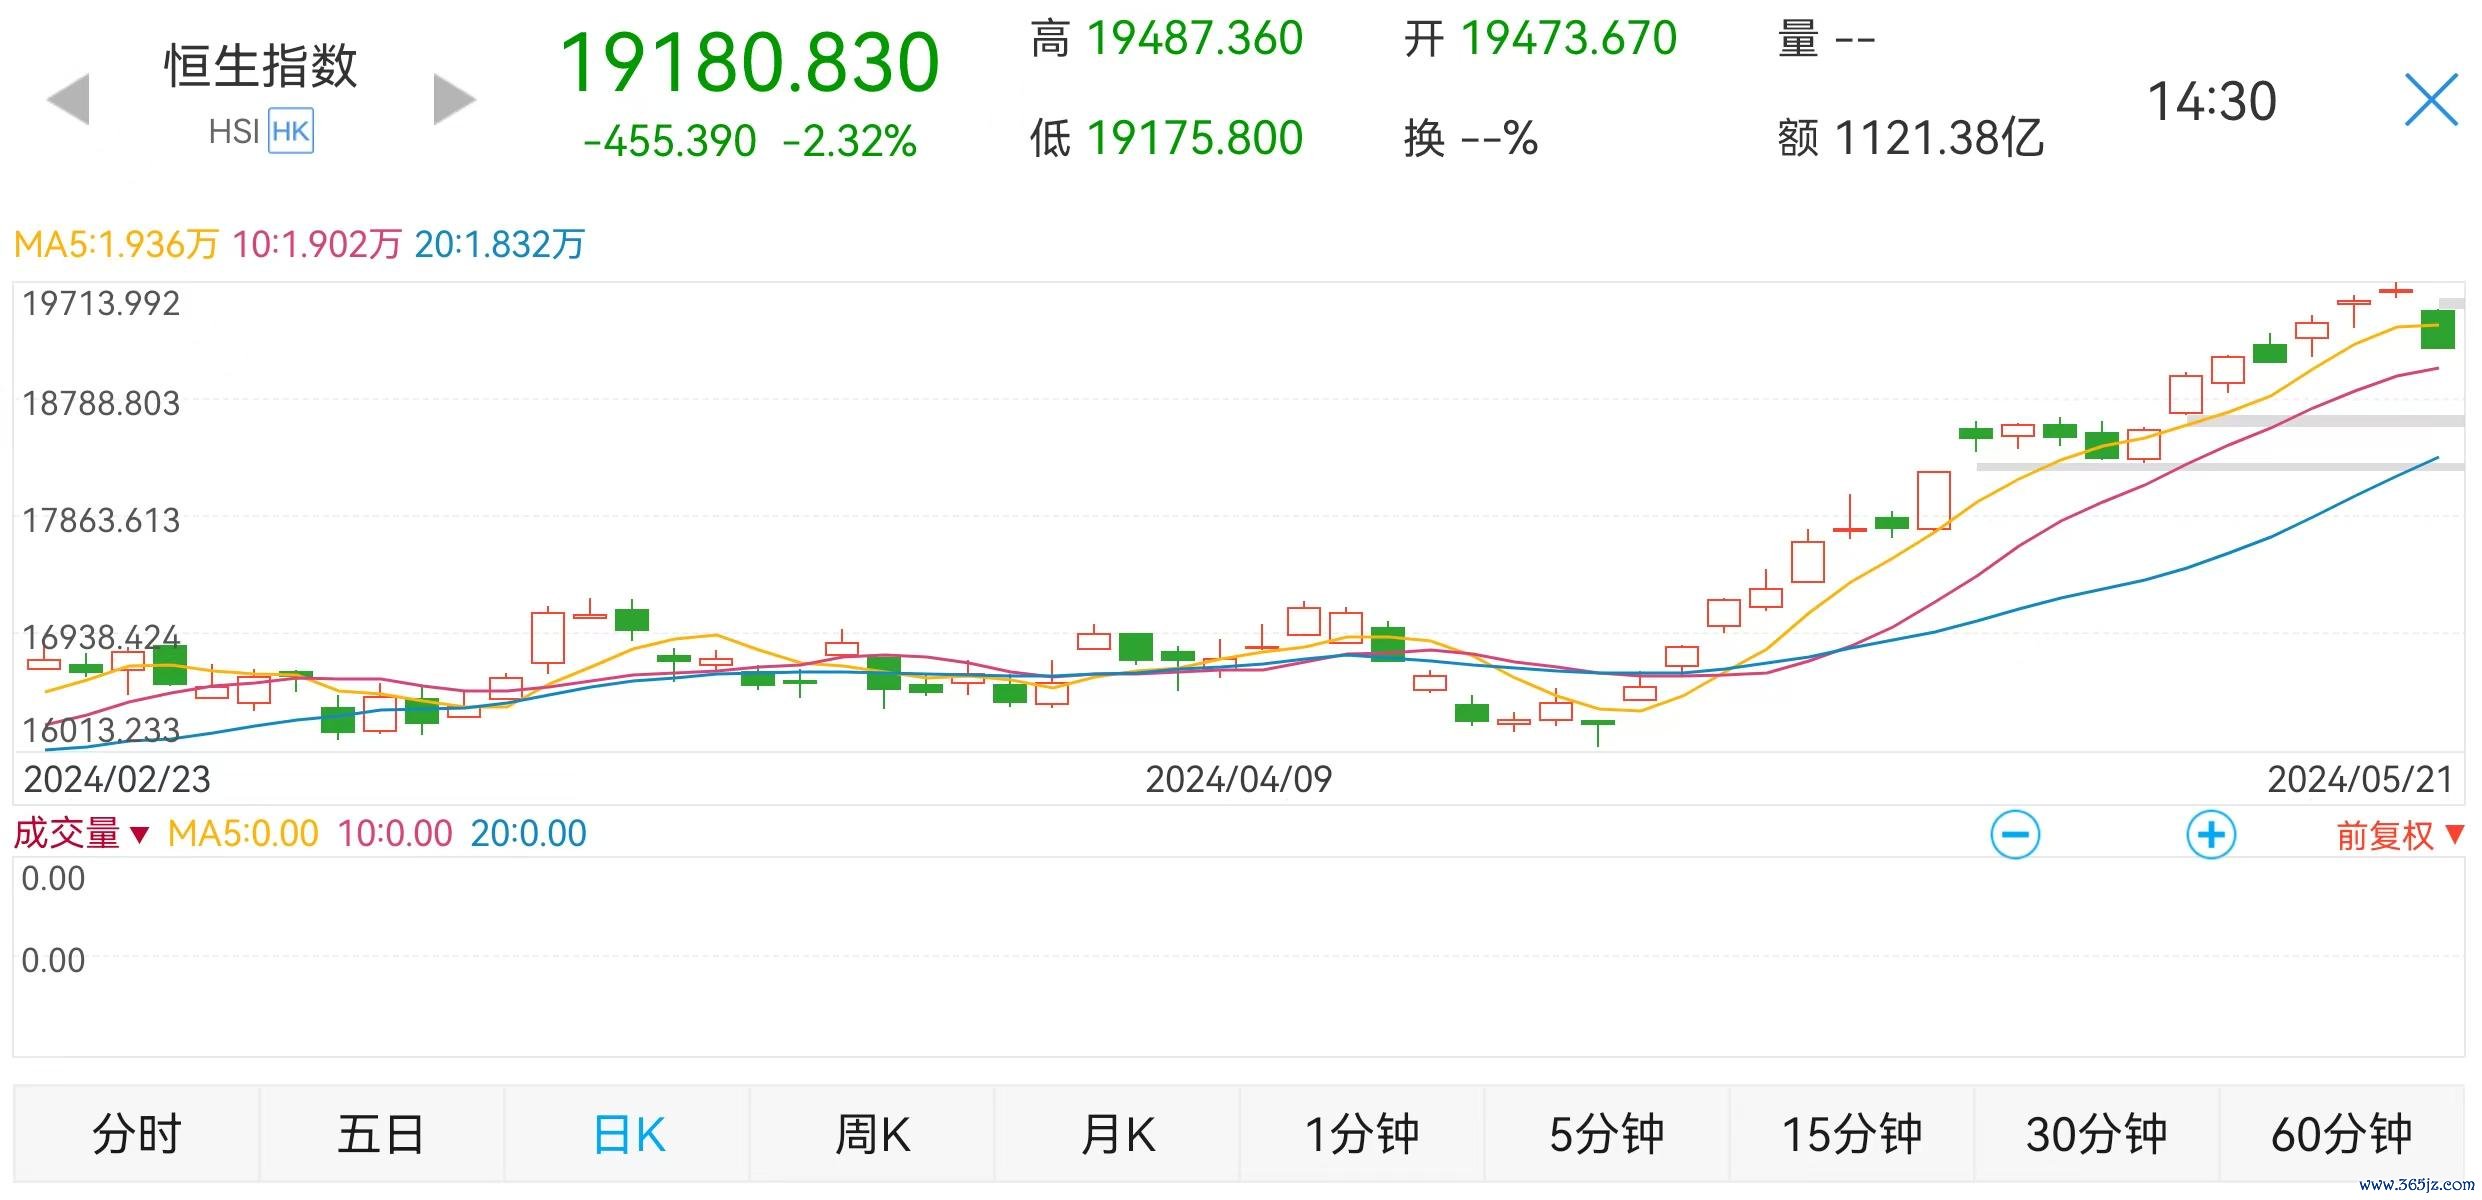Image resolution: width=2482 pixels, height=1200 pixels.
Task: Zoom in the chart with the plus icon
Action: (2211, 835)
